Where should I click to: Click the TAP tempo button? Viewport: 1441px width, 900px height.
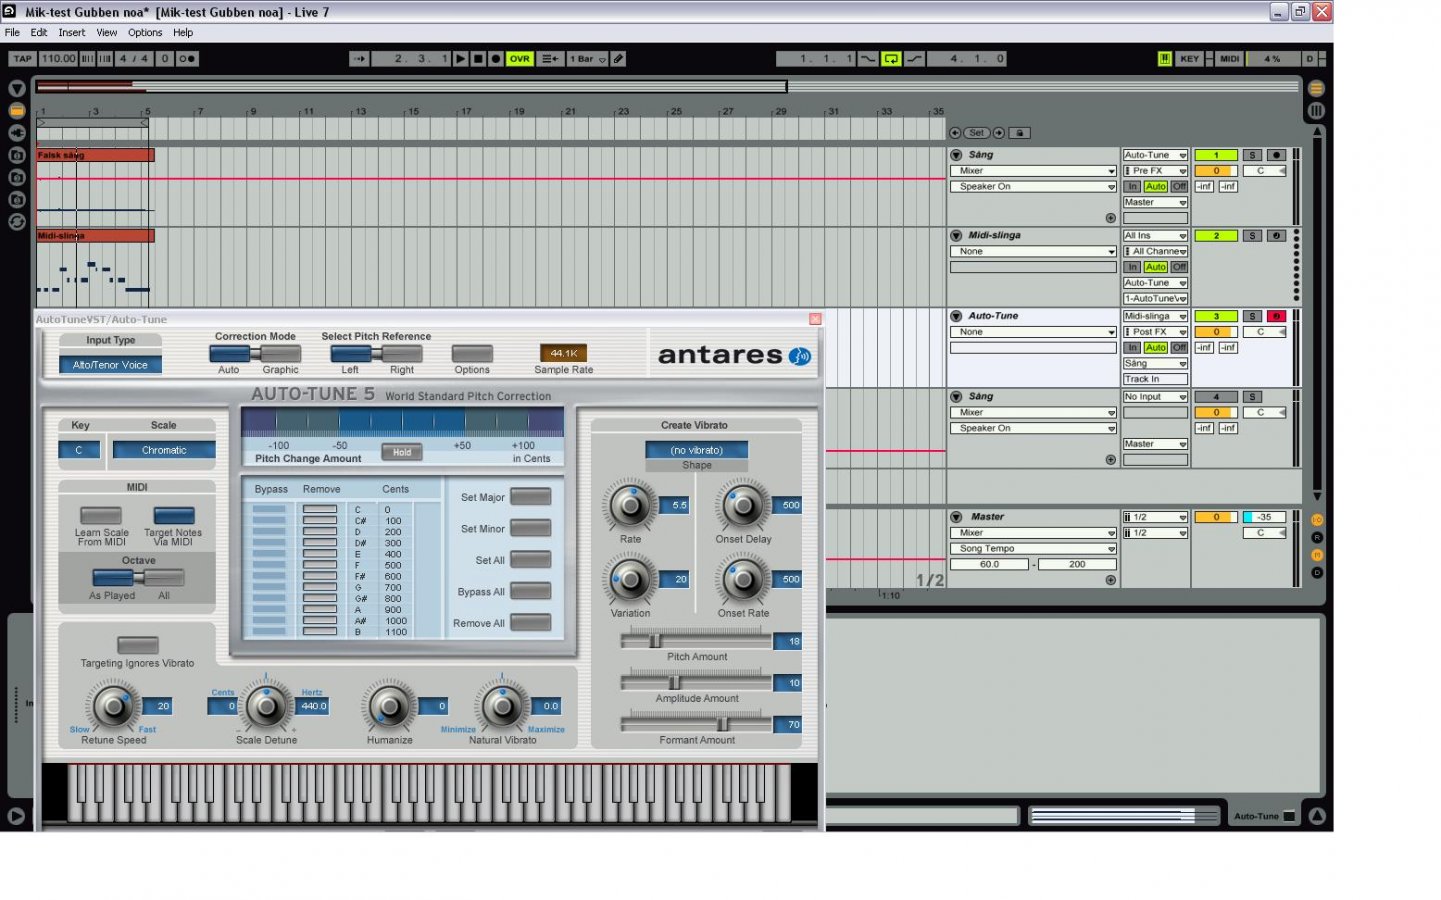22,59
